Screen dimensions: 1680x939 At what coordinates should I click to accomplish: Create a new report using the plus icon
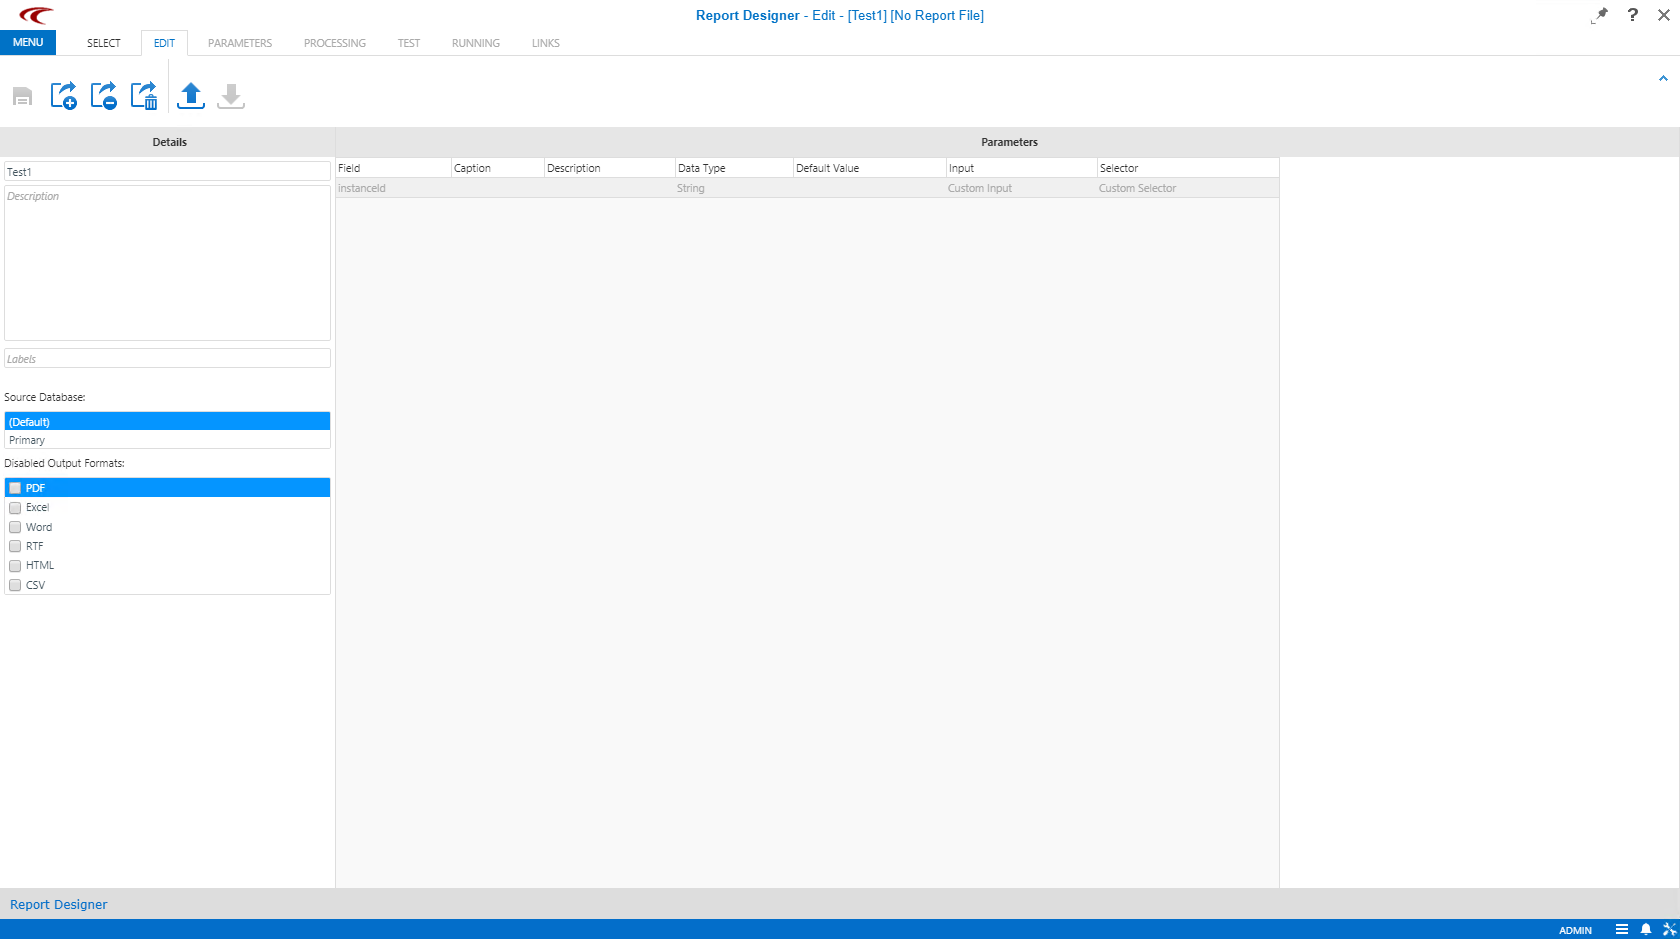(x=63, y=95)
